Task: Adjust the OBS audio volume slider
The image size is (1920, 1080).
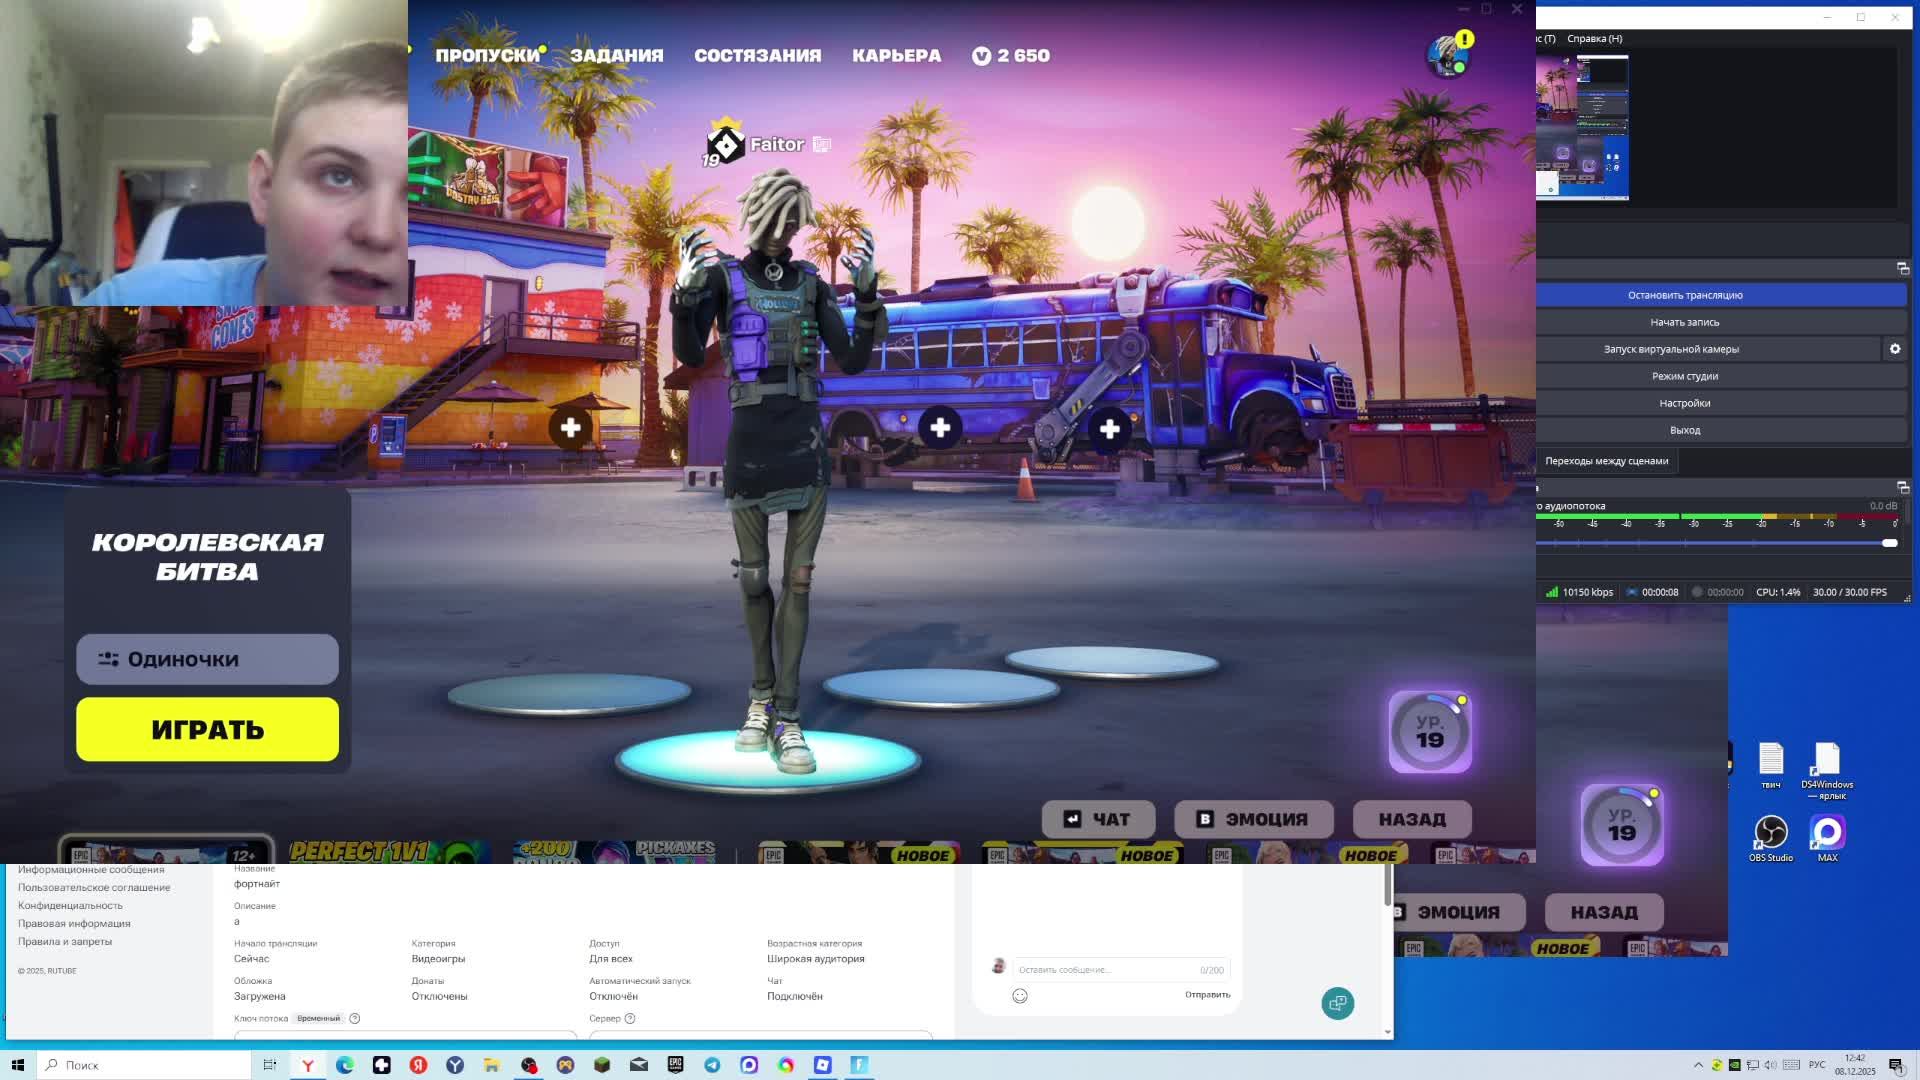Action: 1888,543
